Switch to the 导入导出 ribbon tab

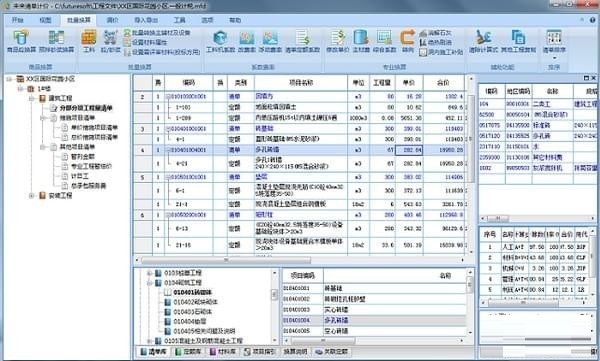146,20
